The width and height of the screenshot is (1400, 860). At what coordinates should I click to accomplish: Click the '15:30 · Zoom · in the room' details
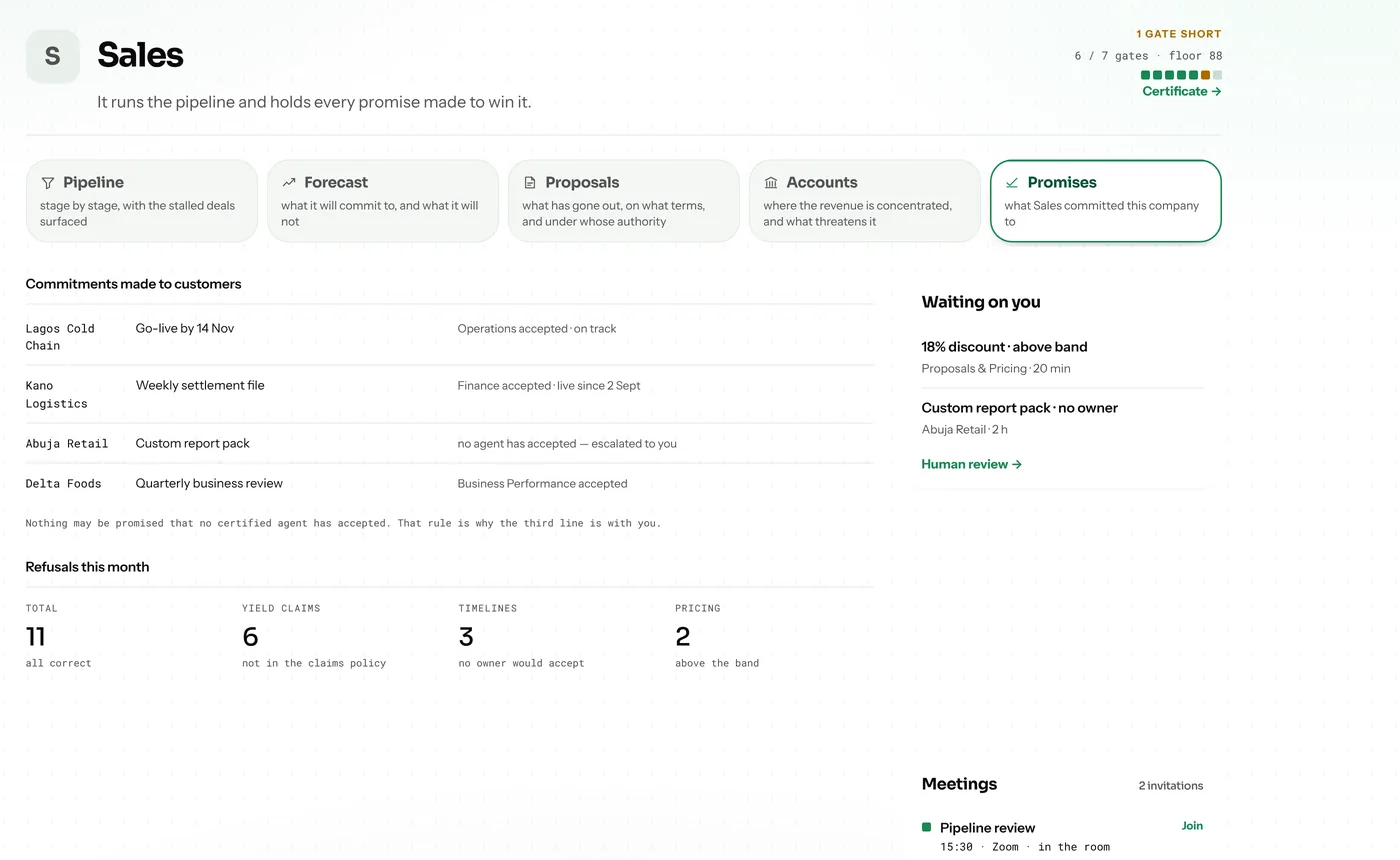click(x=1025, y=847)
